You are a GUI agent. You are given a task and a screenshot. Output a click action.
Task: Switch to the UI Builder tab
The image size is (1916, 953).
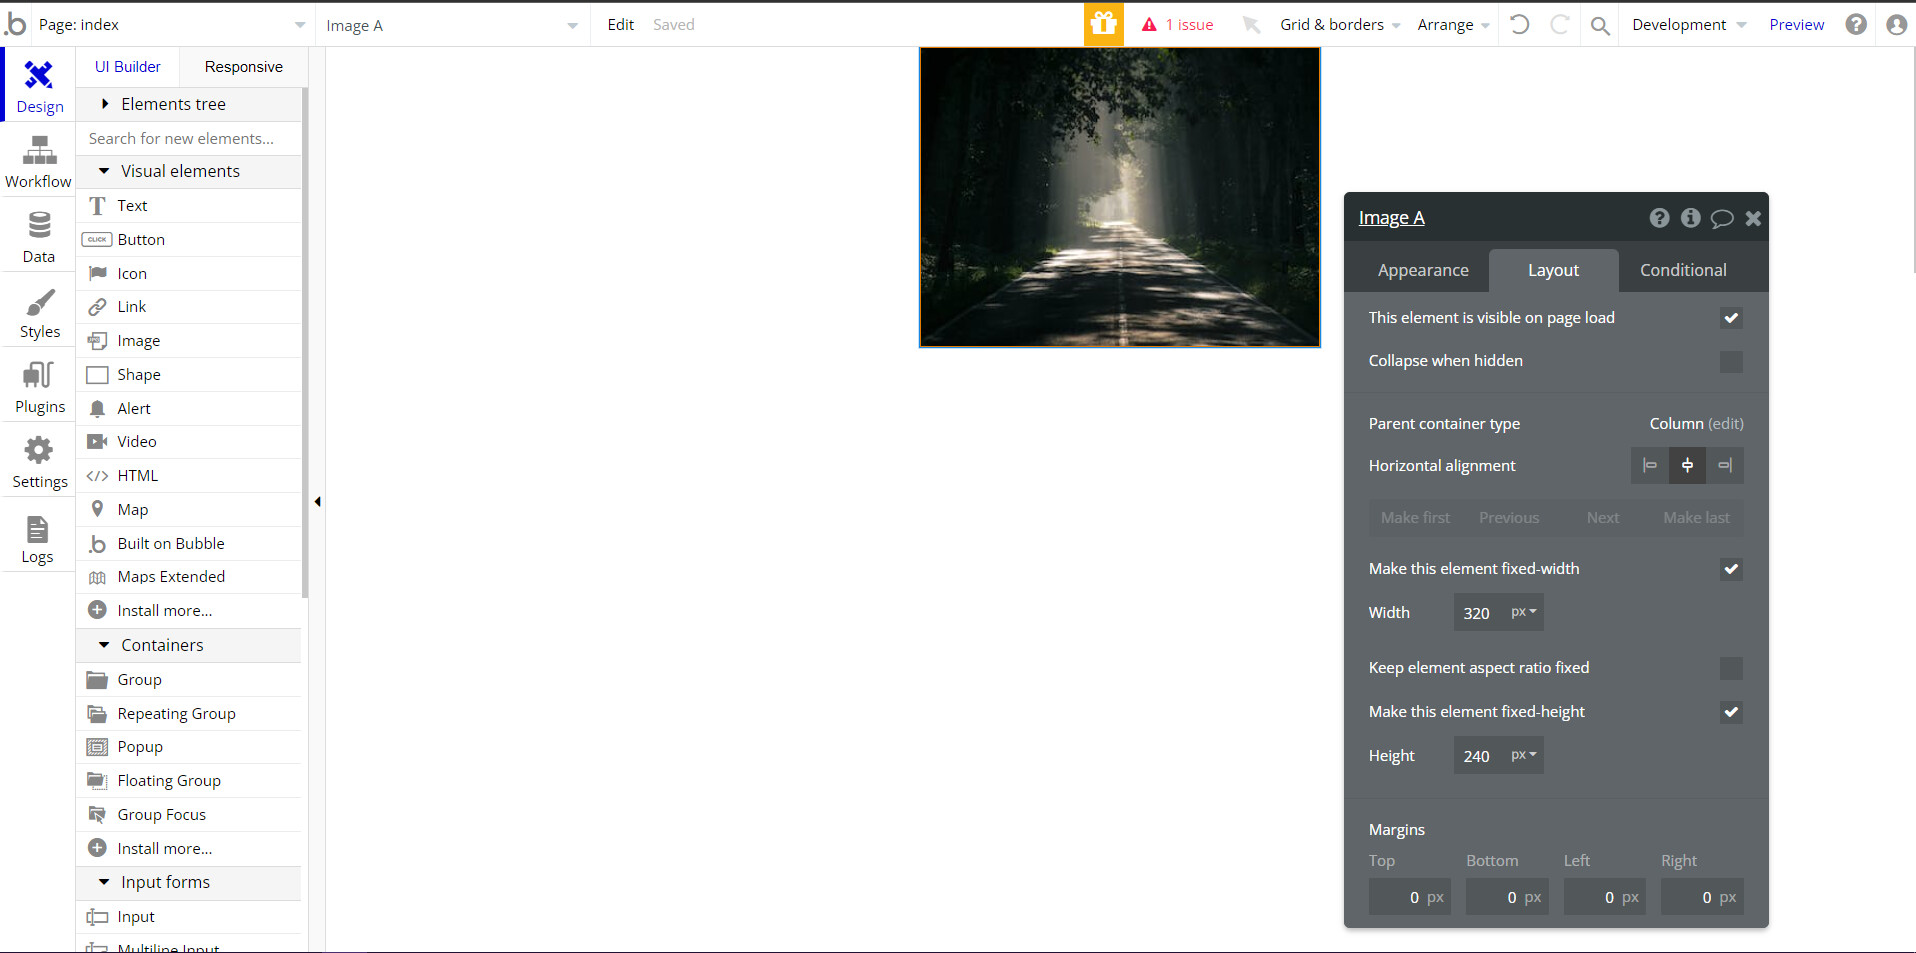pos(128,67)
